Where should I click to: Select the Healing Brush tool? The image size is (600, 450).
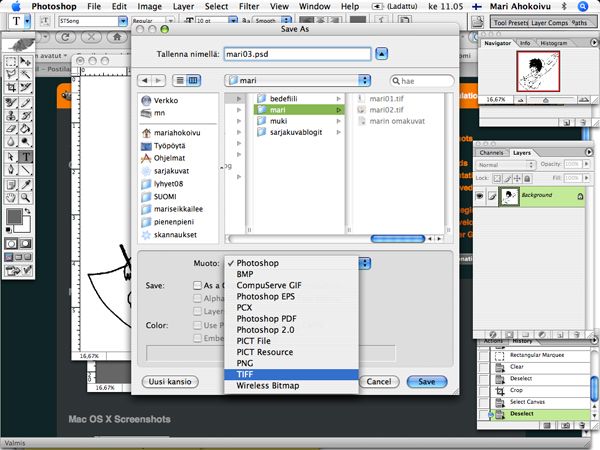pos(11,103)
